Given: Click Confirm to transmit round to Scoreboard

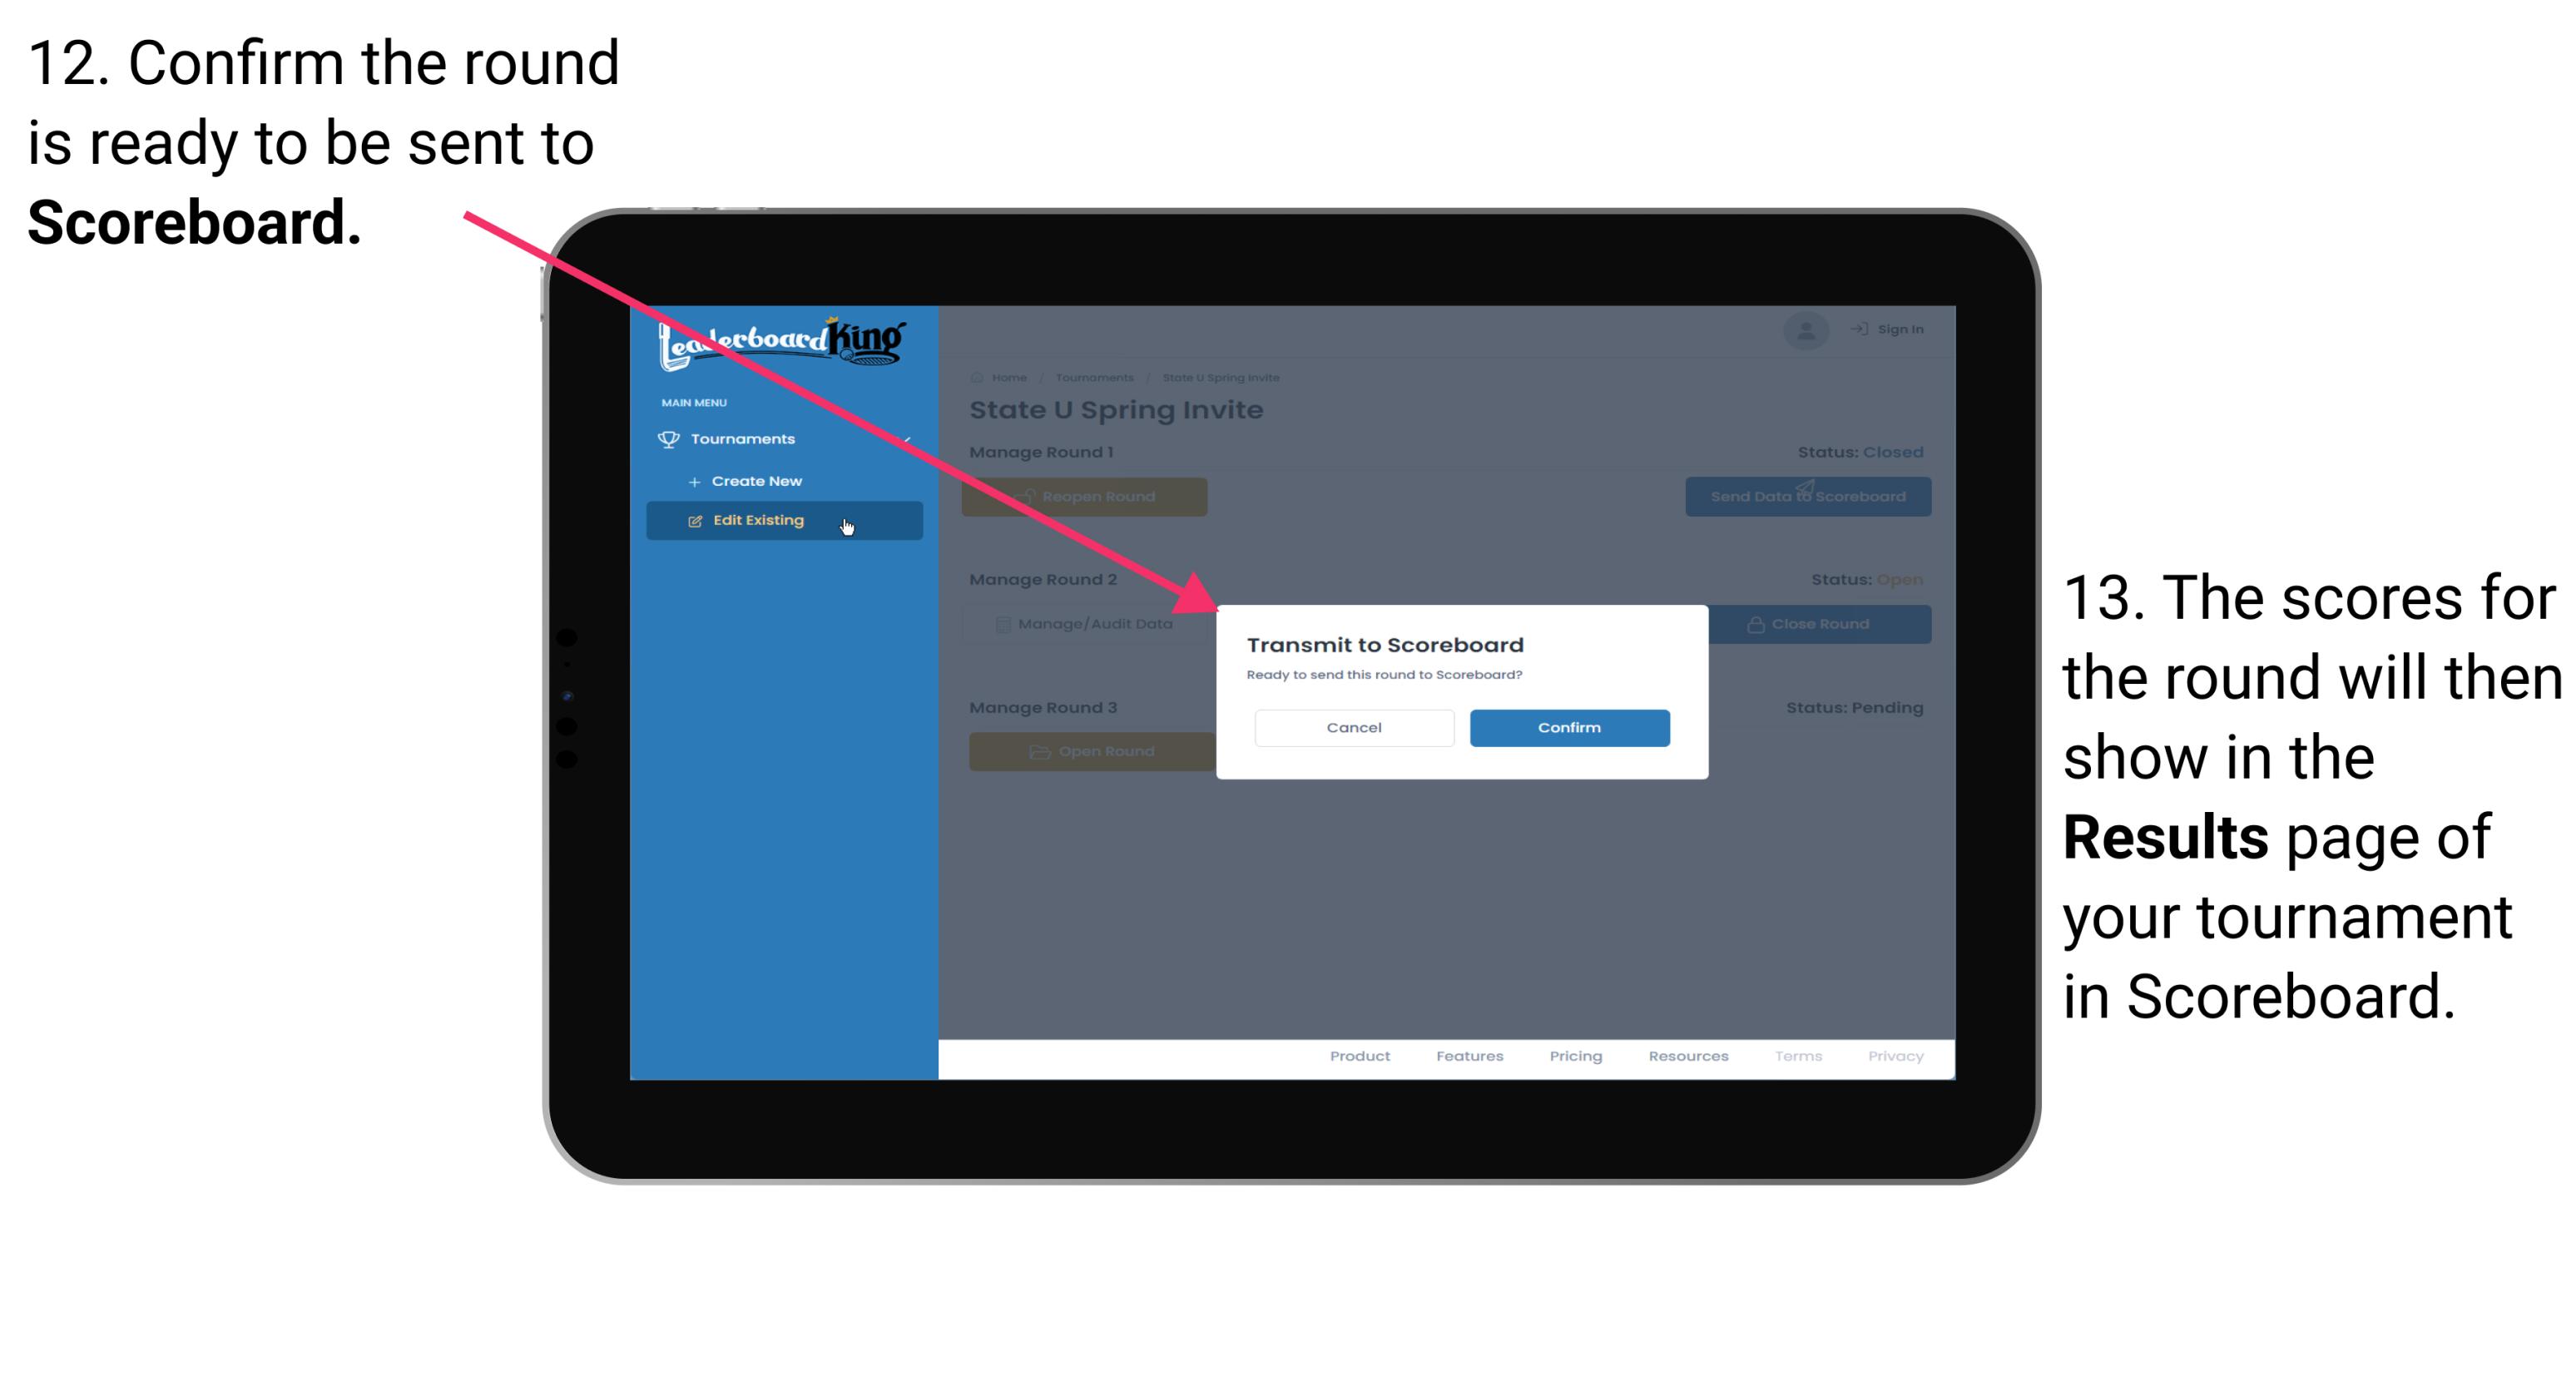Looking at the screenshot, I should pyautogui.click(x=1567, y=725).
